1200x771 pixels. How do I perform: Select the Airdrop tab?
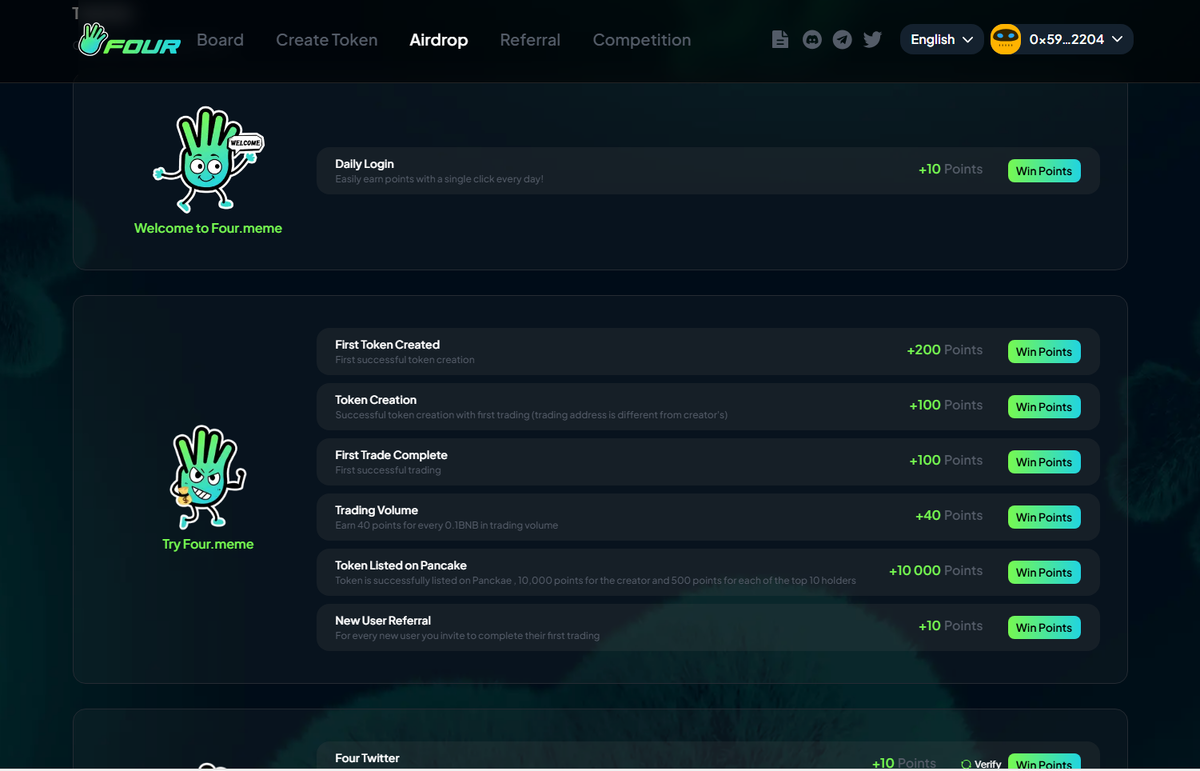pos(439,40)
